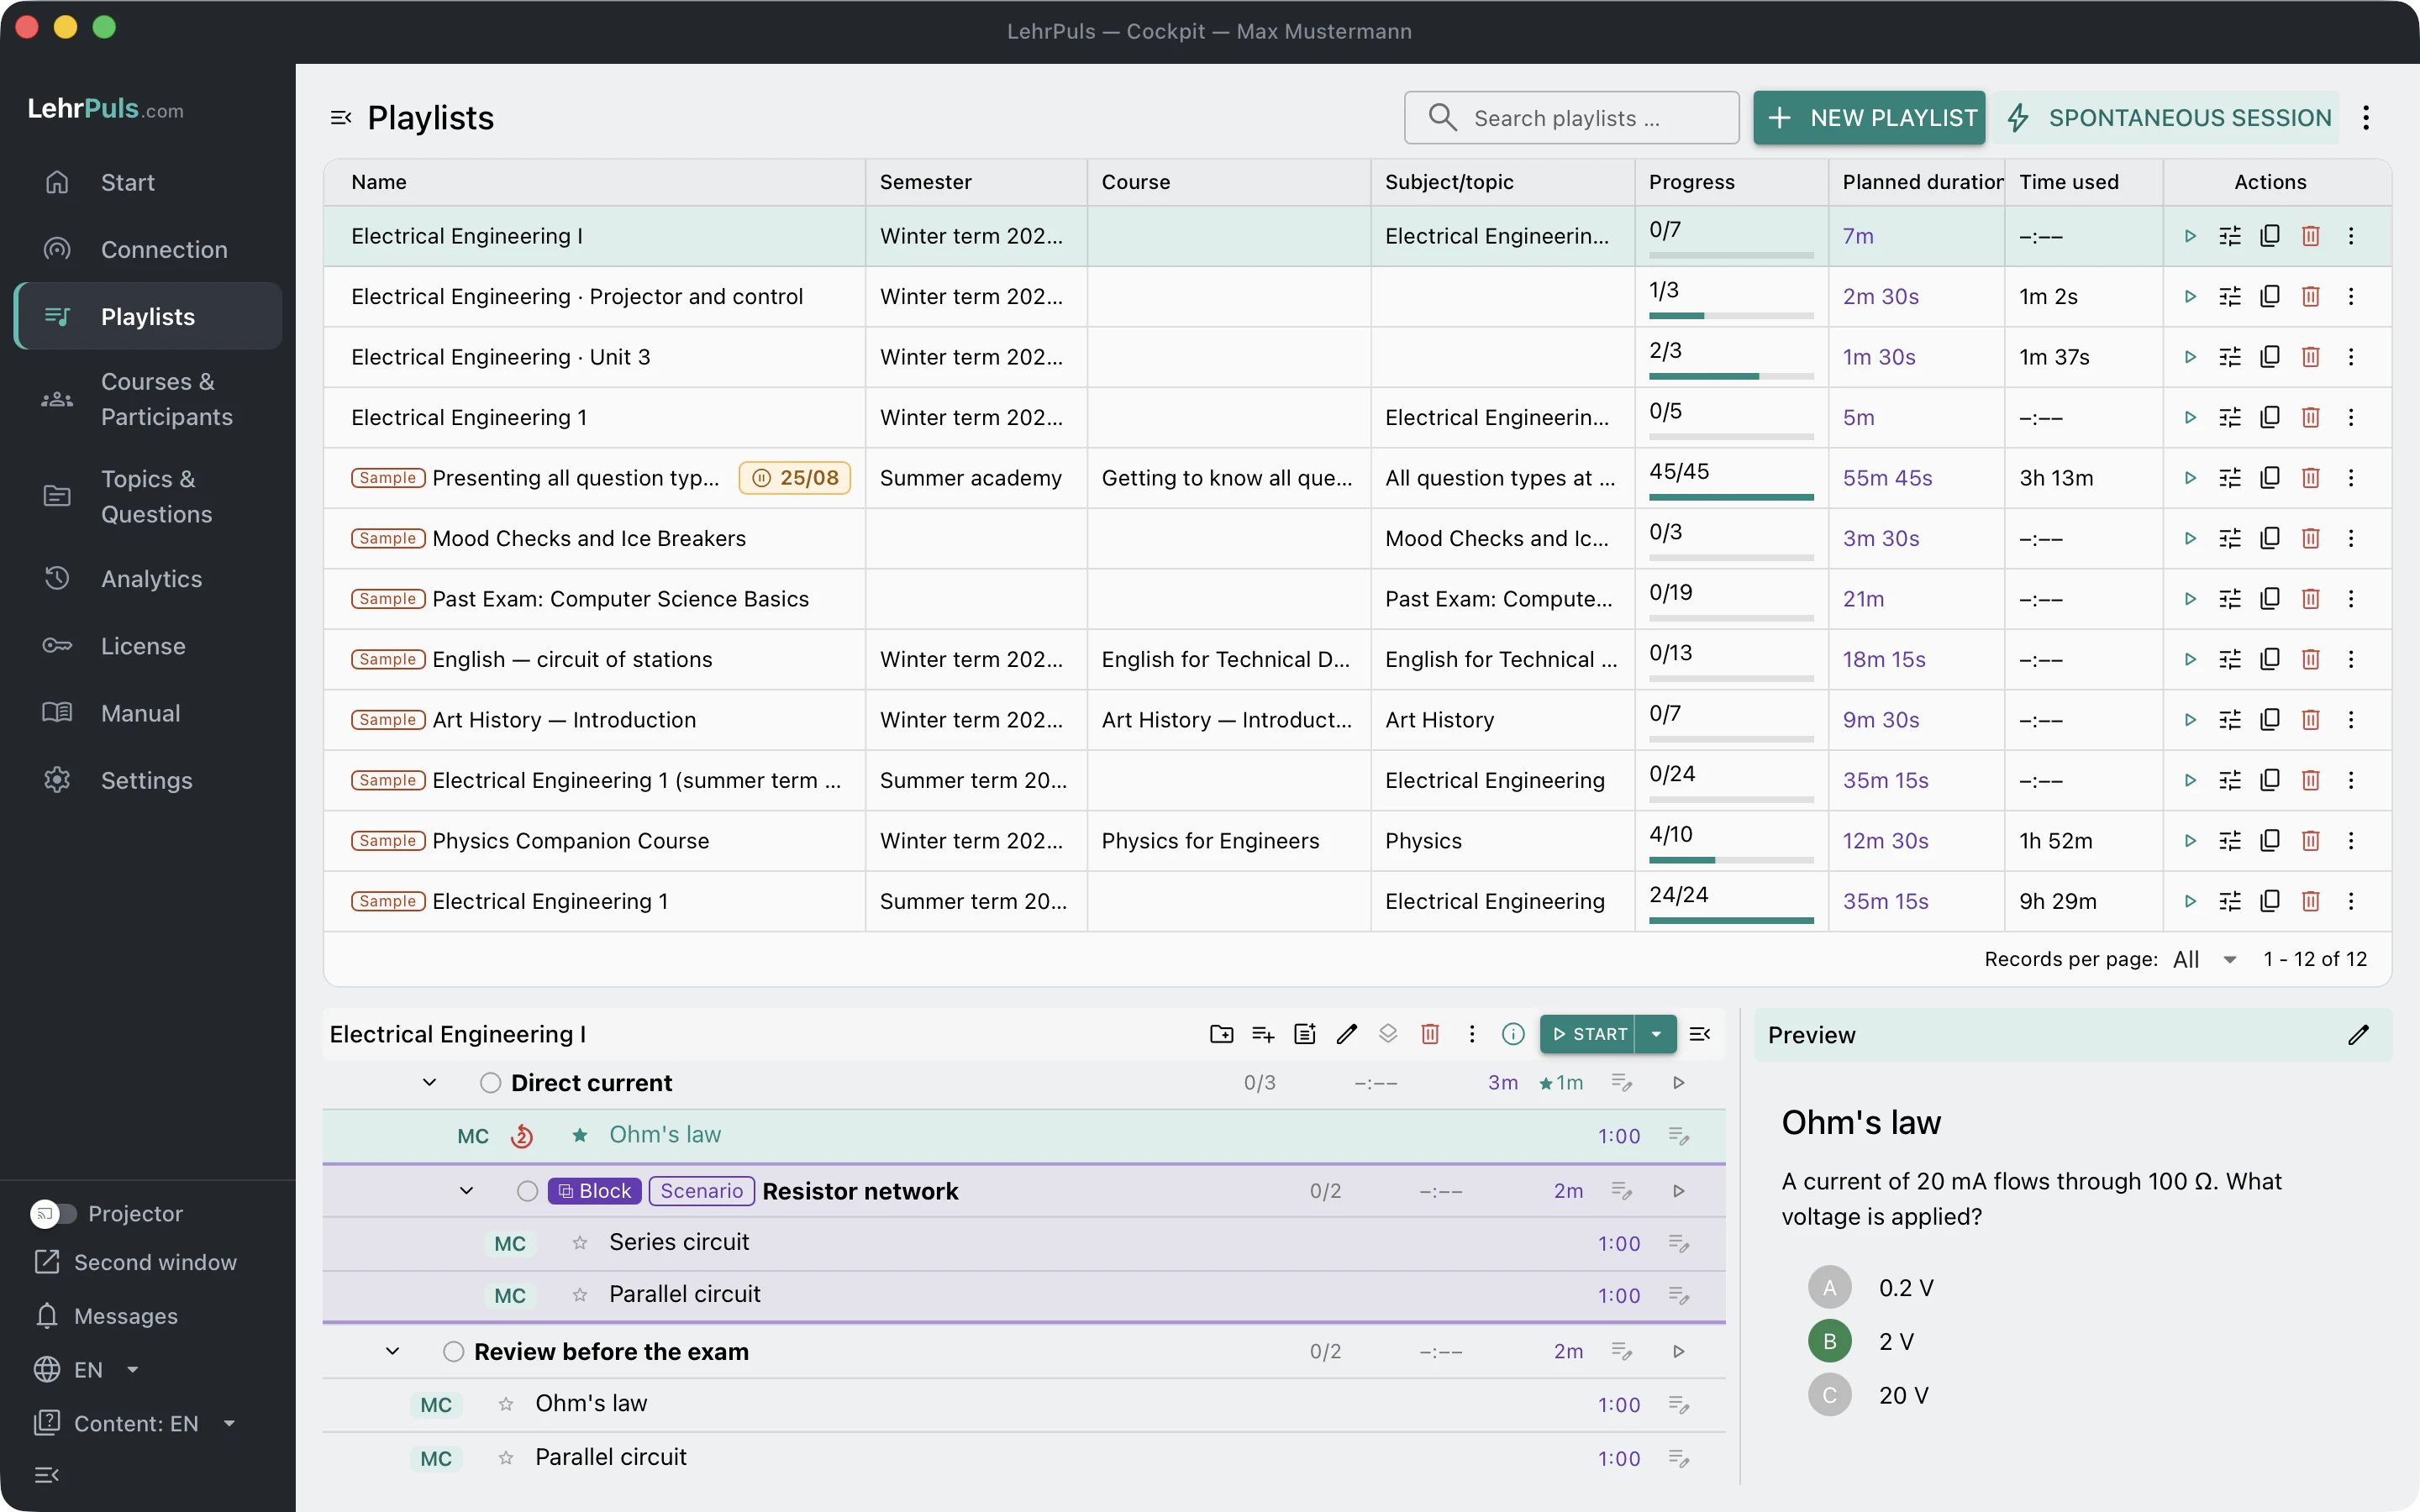Viewport: 2420px width, 1512px height.
Task: Open Courses & Participants in sidebar
Action: point(148,399)
